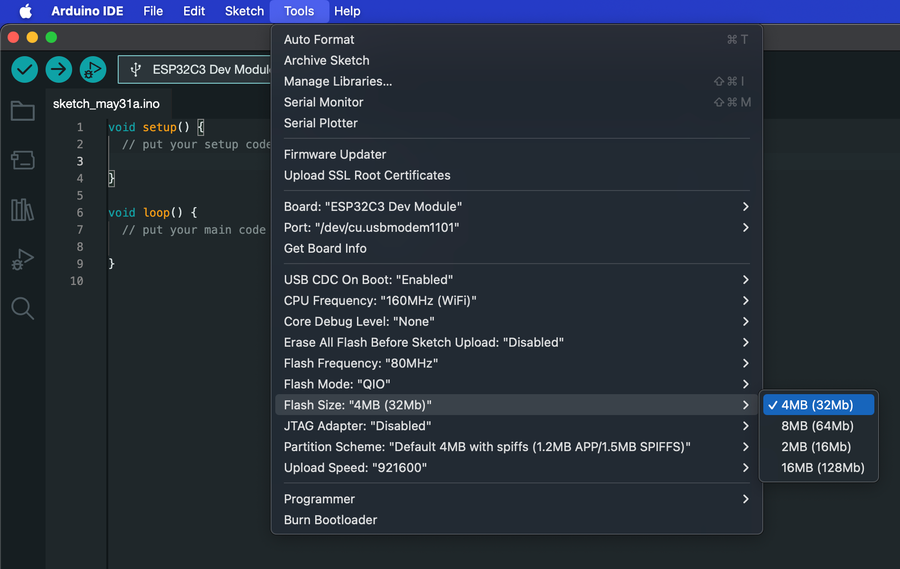Image resolution: width=900 pixels, height=569 pixels.
Task: Open the Debug panel in sidebar
Action: click(22, 259)
